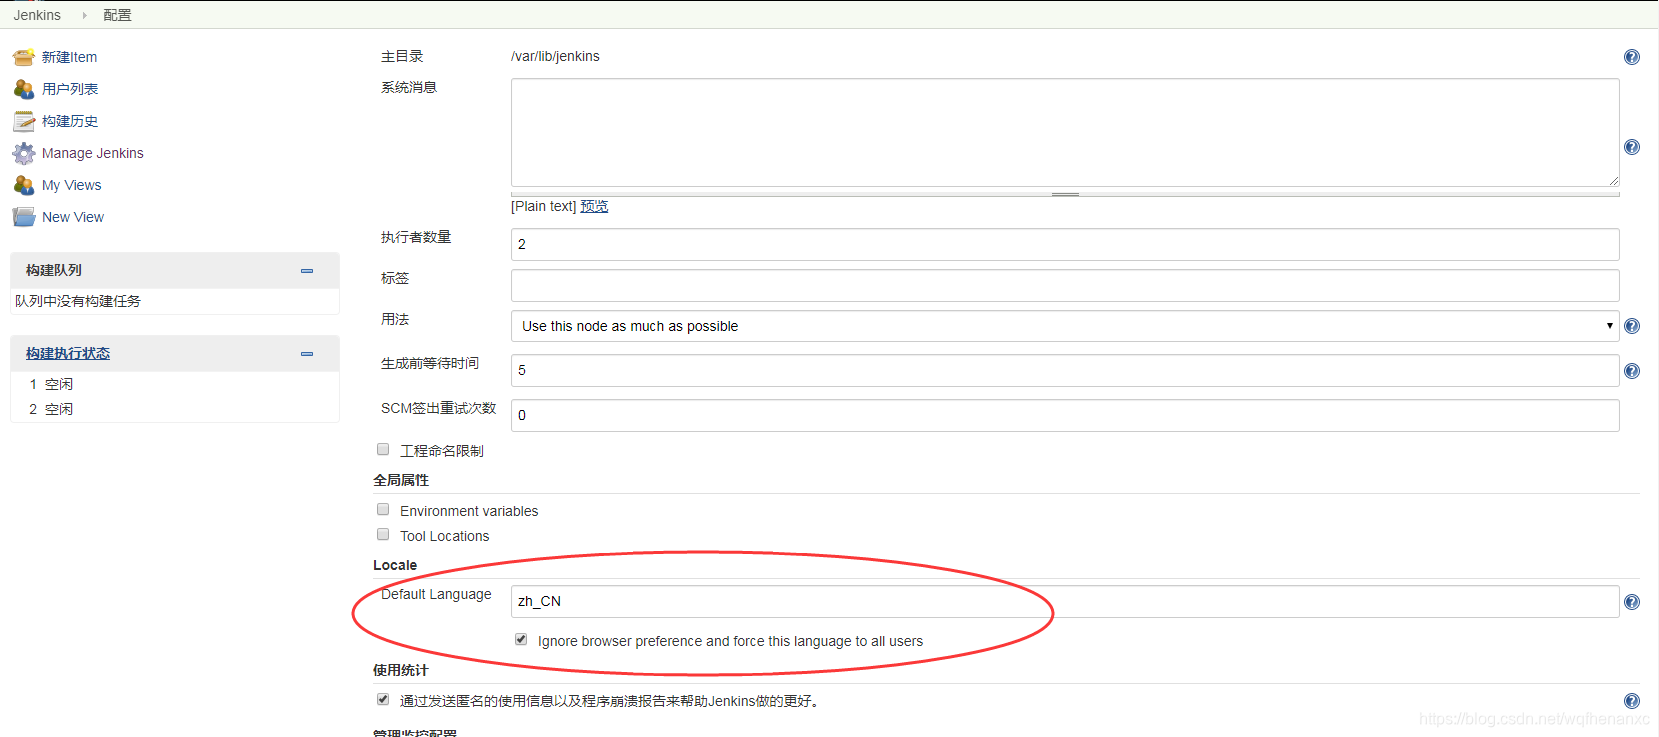Click the New View folder icon

pos(24,217)
